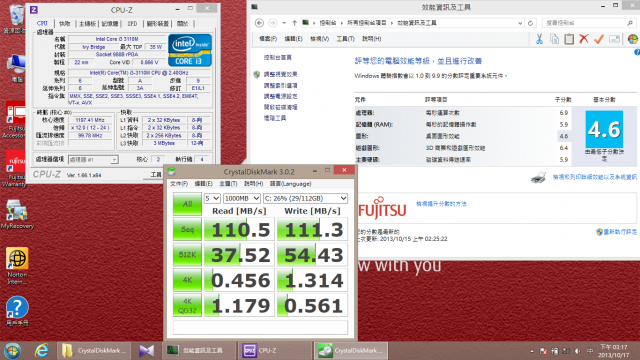Click the printer icon below the score table
Viewport: 640px width, 360px height.
click(539, 178)
